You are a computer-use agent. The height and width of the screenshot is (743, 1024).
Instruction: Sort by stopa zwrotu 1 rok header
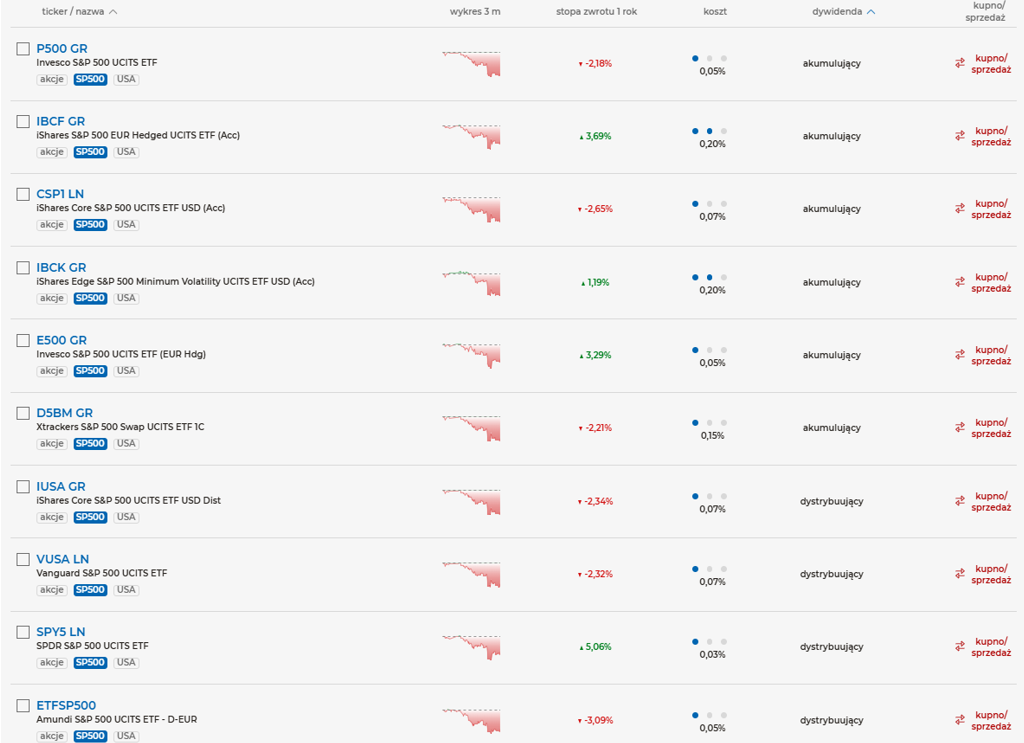click(596, 12)
